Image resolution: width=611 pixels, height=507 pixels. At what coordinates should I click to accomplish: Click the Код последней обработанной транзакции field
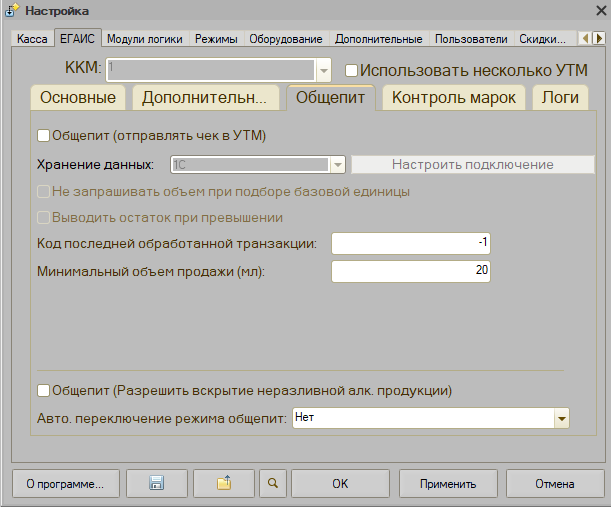point(410,244)
